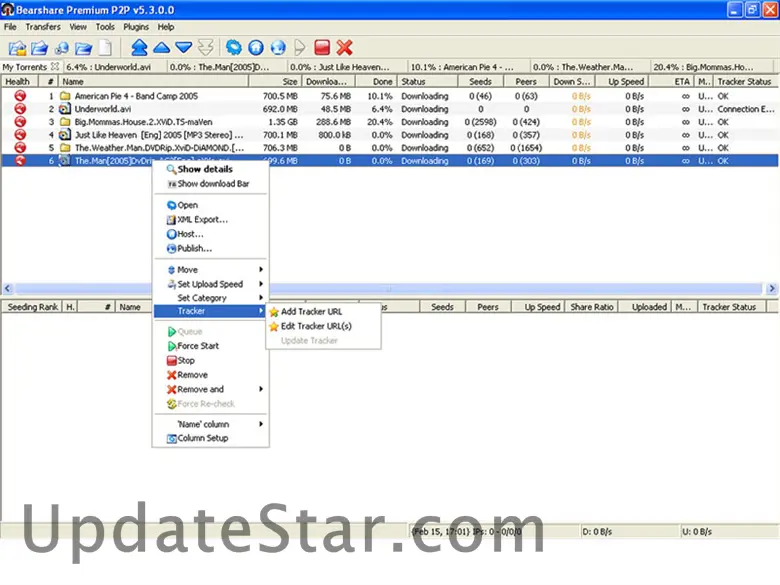This screenshot has width=780, height=585.
Task: Click the red stop square toolbar icon
Action: [x=322, y=48]
